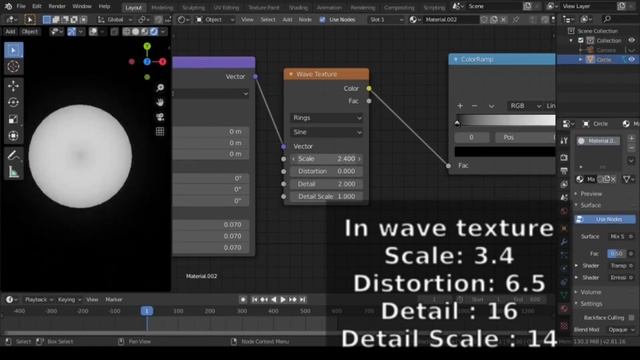Open the timeline Marker menu
The height and width of the screenshot is (360, 640).
point(114,300)
